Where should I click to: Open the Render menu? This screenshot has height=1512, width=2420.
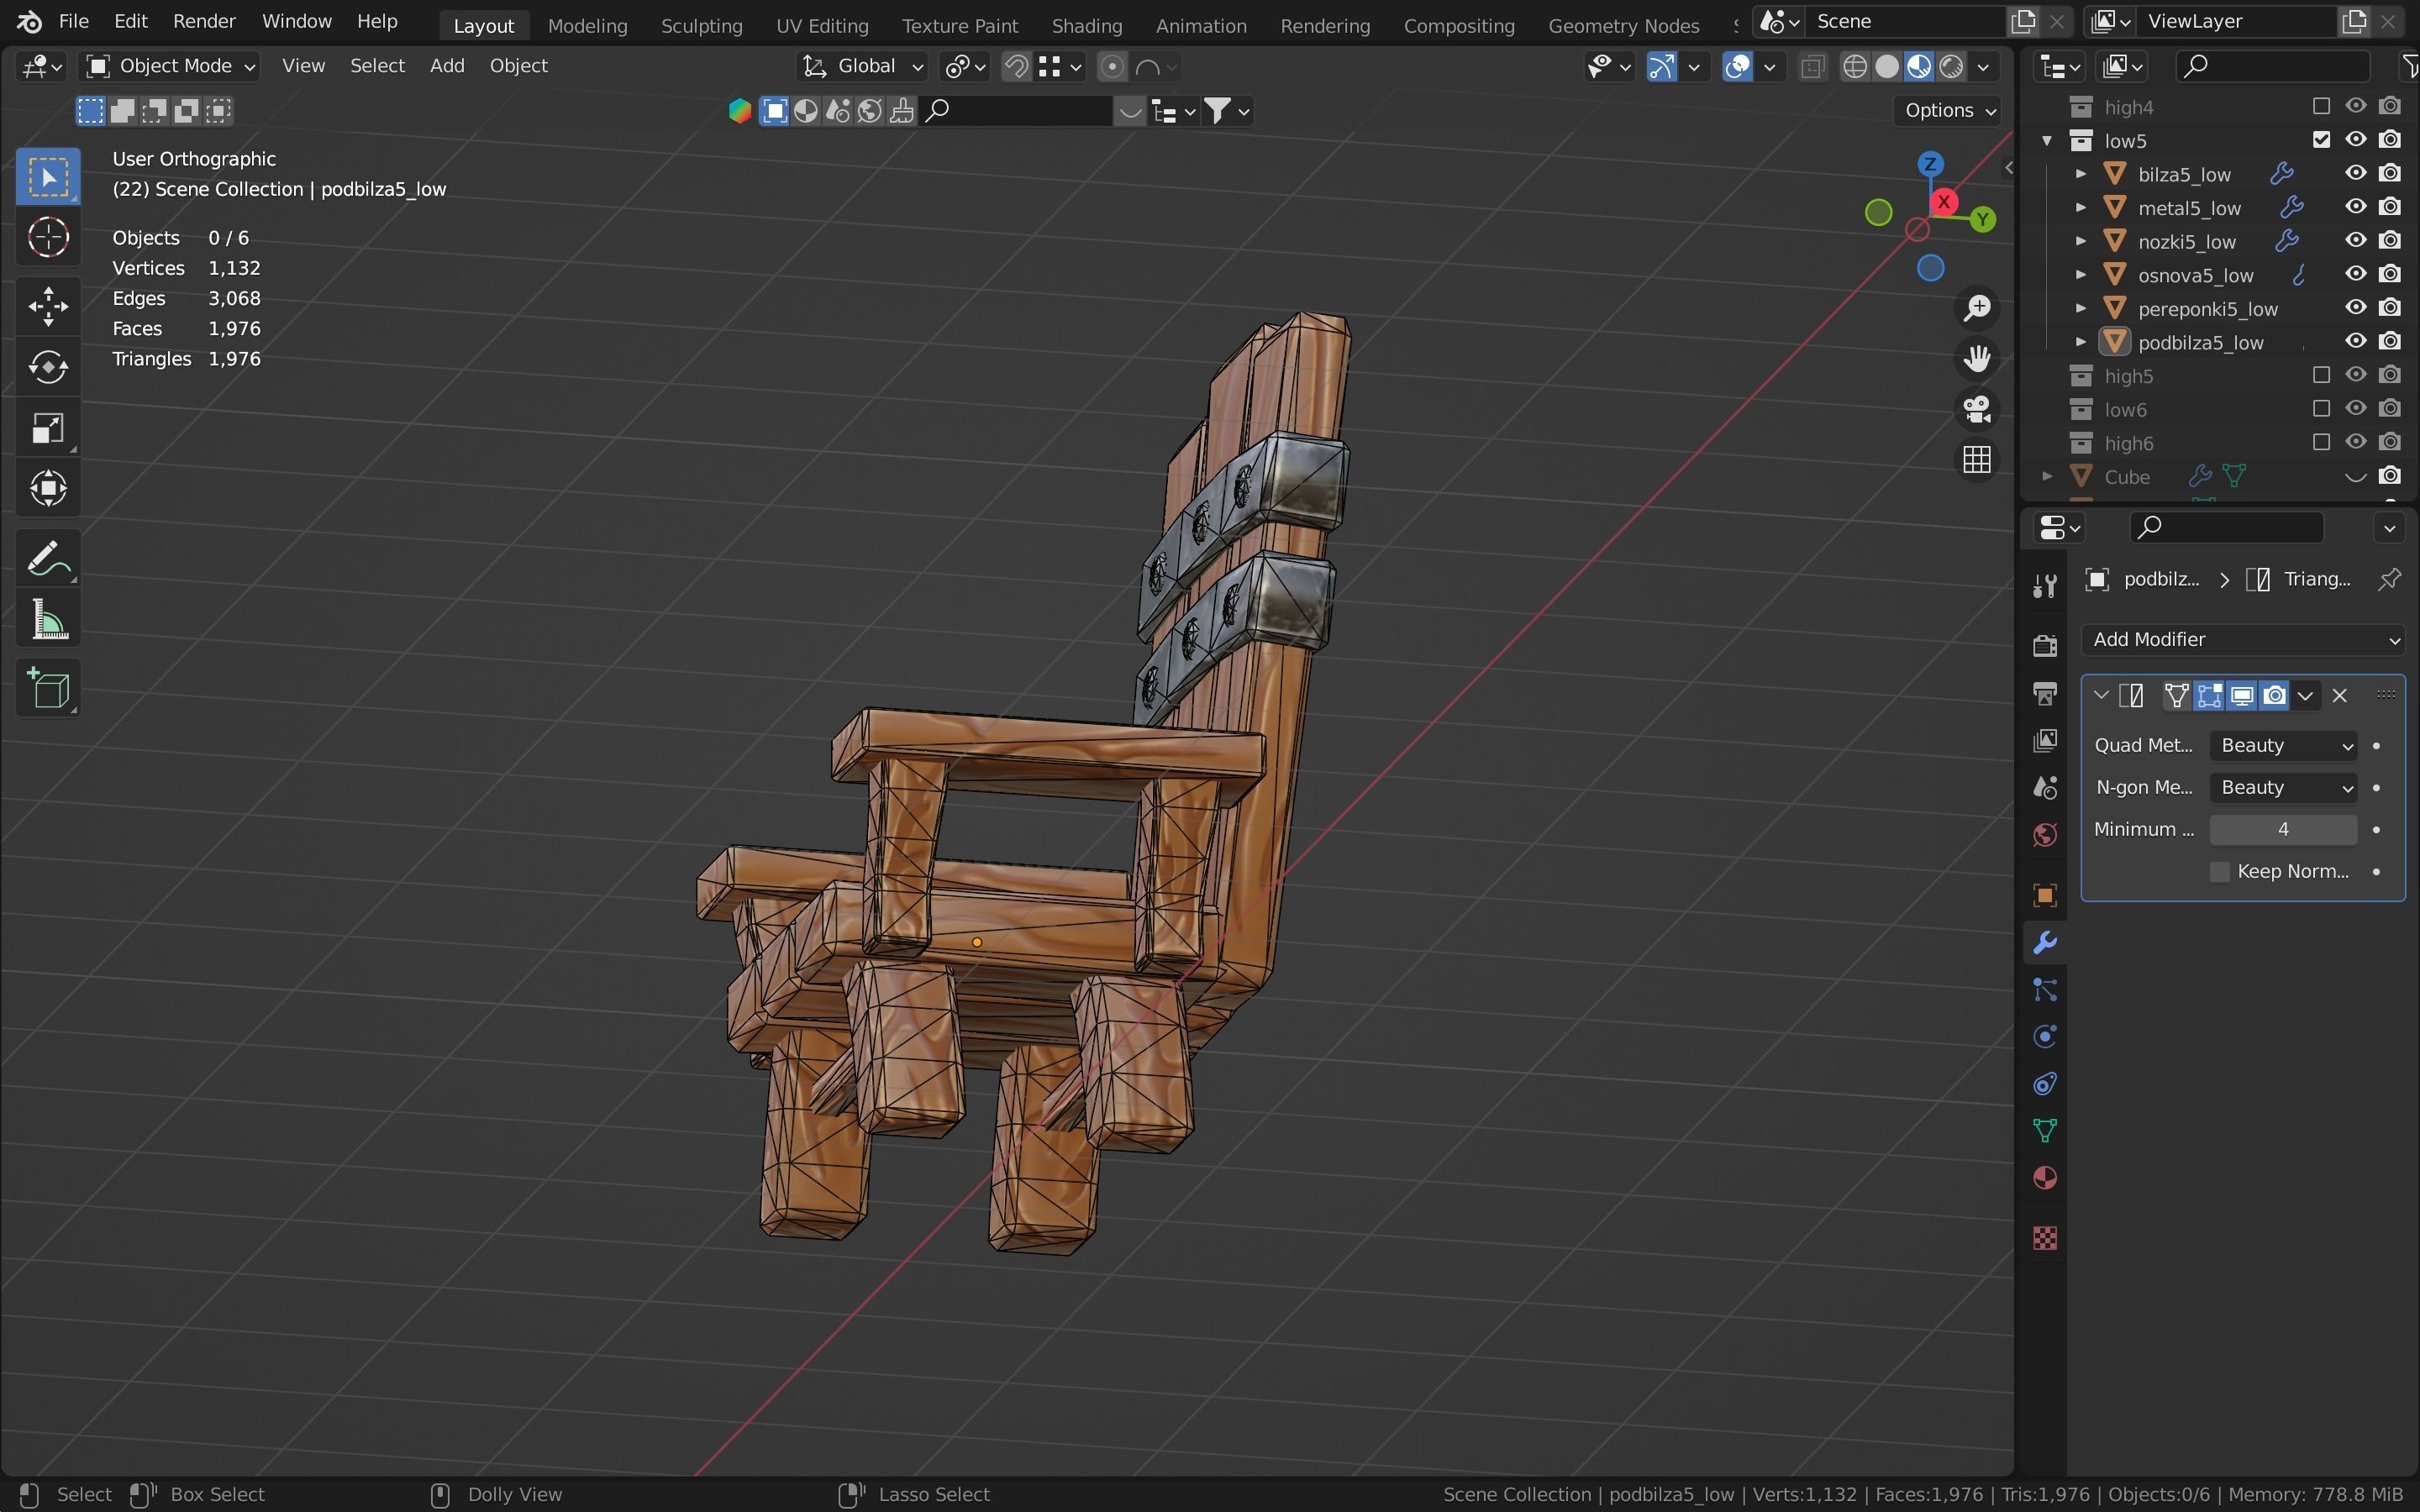click(x=204, y=21)
